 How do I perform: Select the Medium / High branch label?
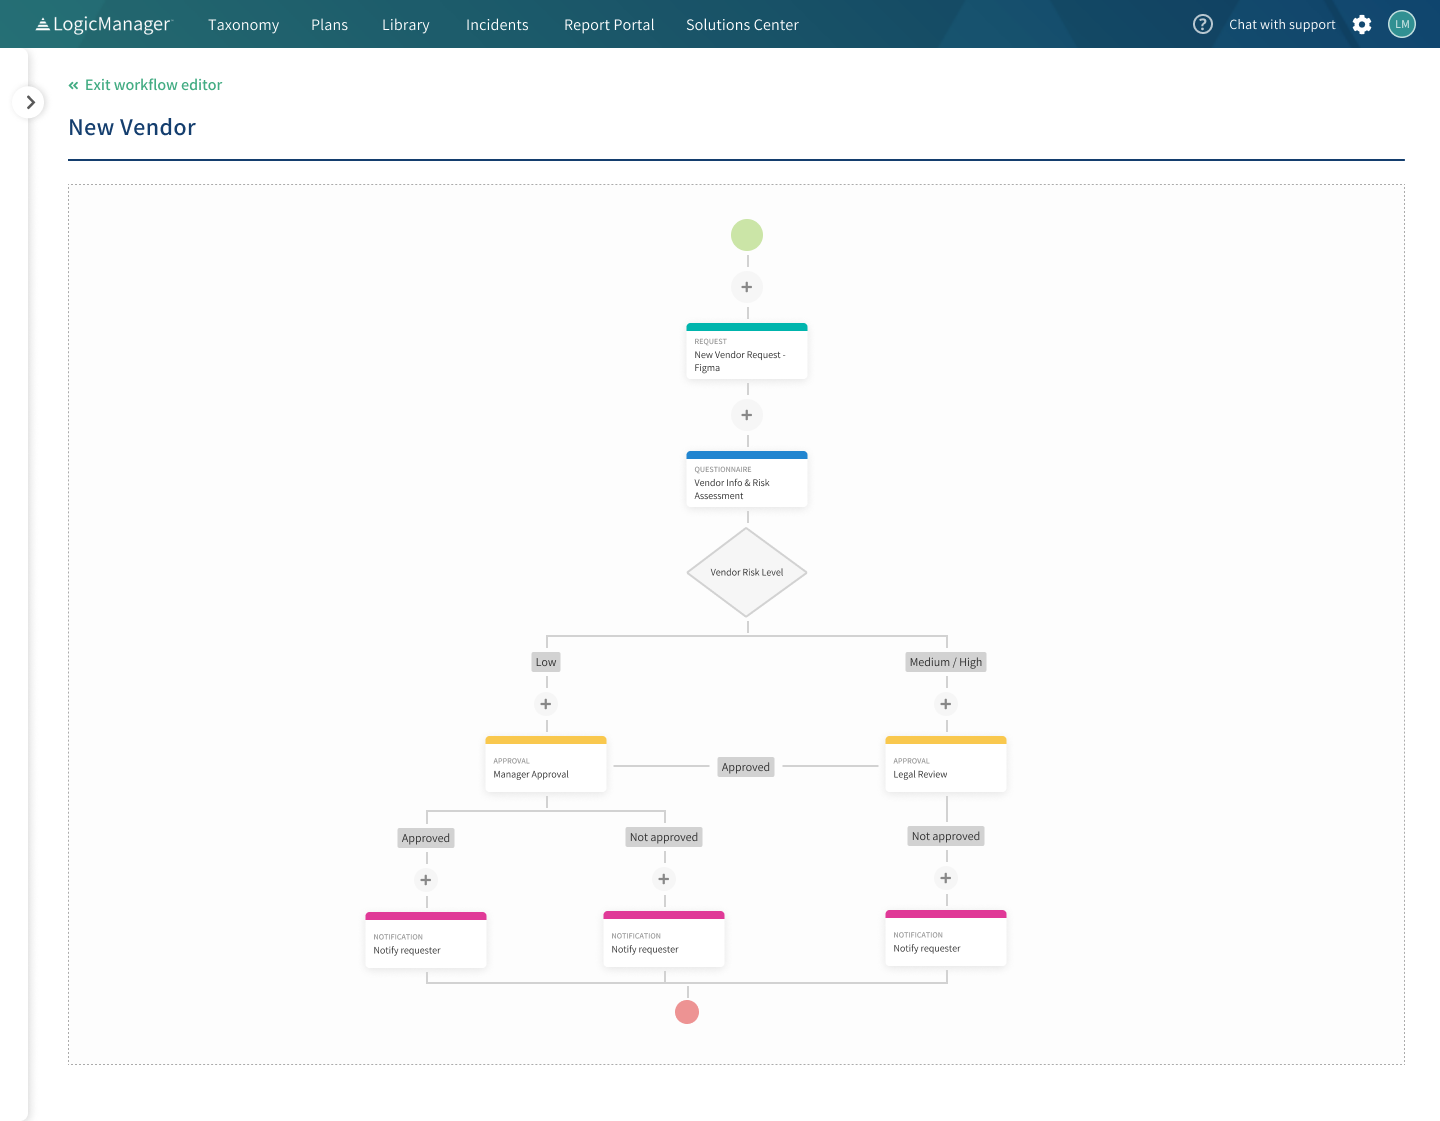(945, 661)
